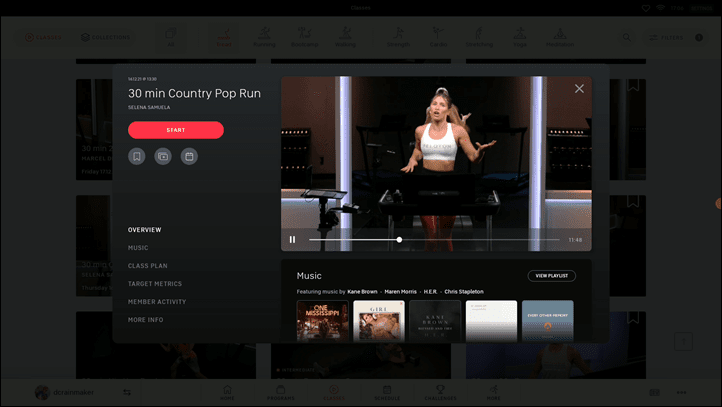Open the Classes tab in the top bar
The height and width of the screenshot is (407, 722).
(x=43, y=37)
